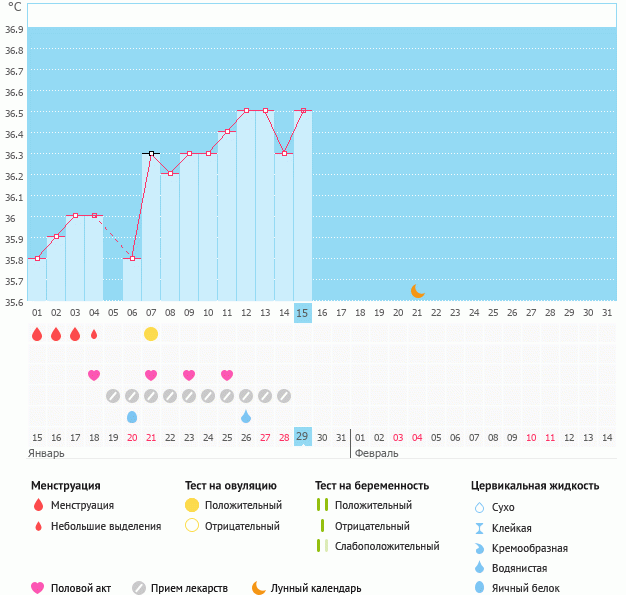Select the pink heart on cycle day 11
The height and width of the screenshot is (595, 626).
(x=227, y=375)
